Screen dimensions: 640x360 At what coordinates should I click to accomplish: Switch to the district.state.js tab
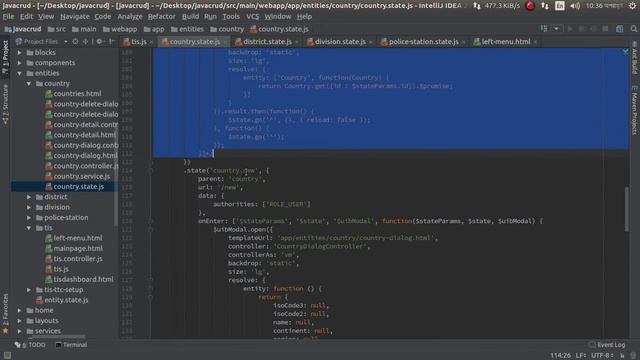click(263, 42)
